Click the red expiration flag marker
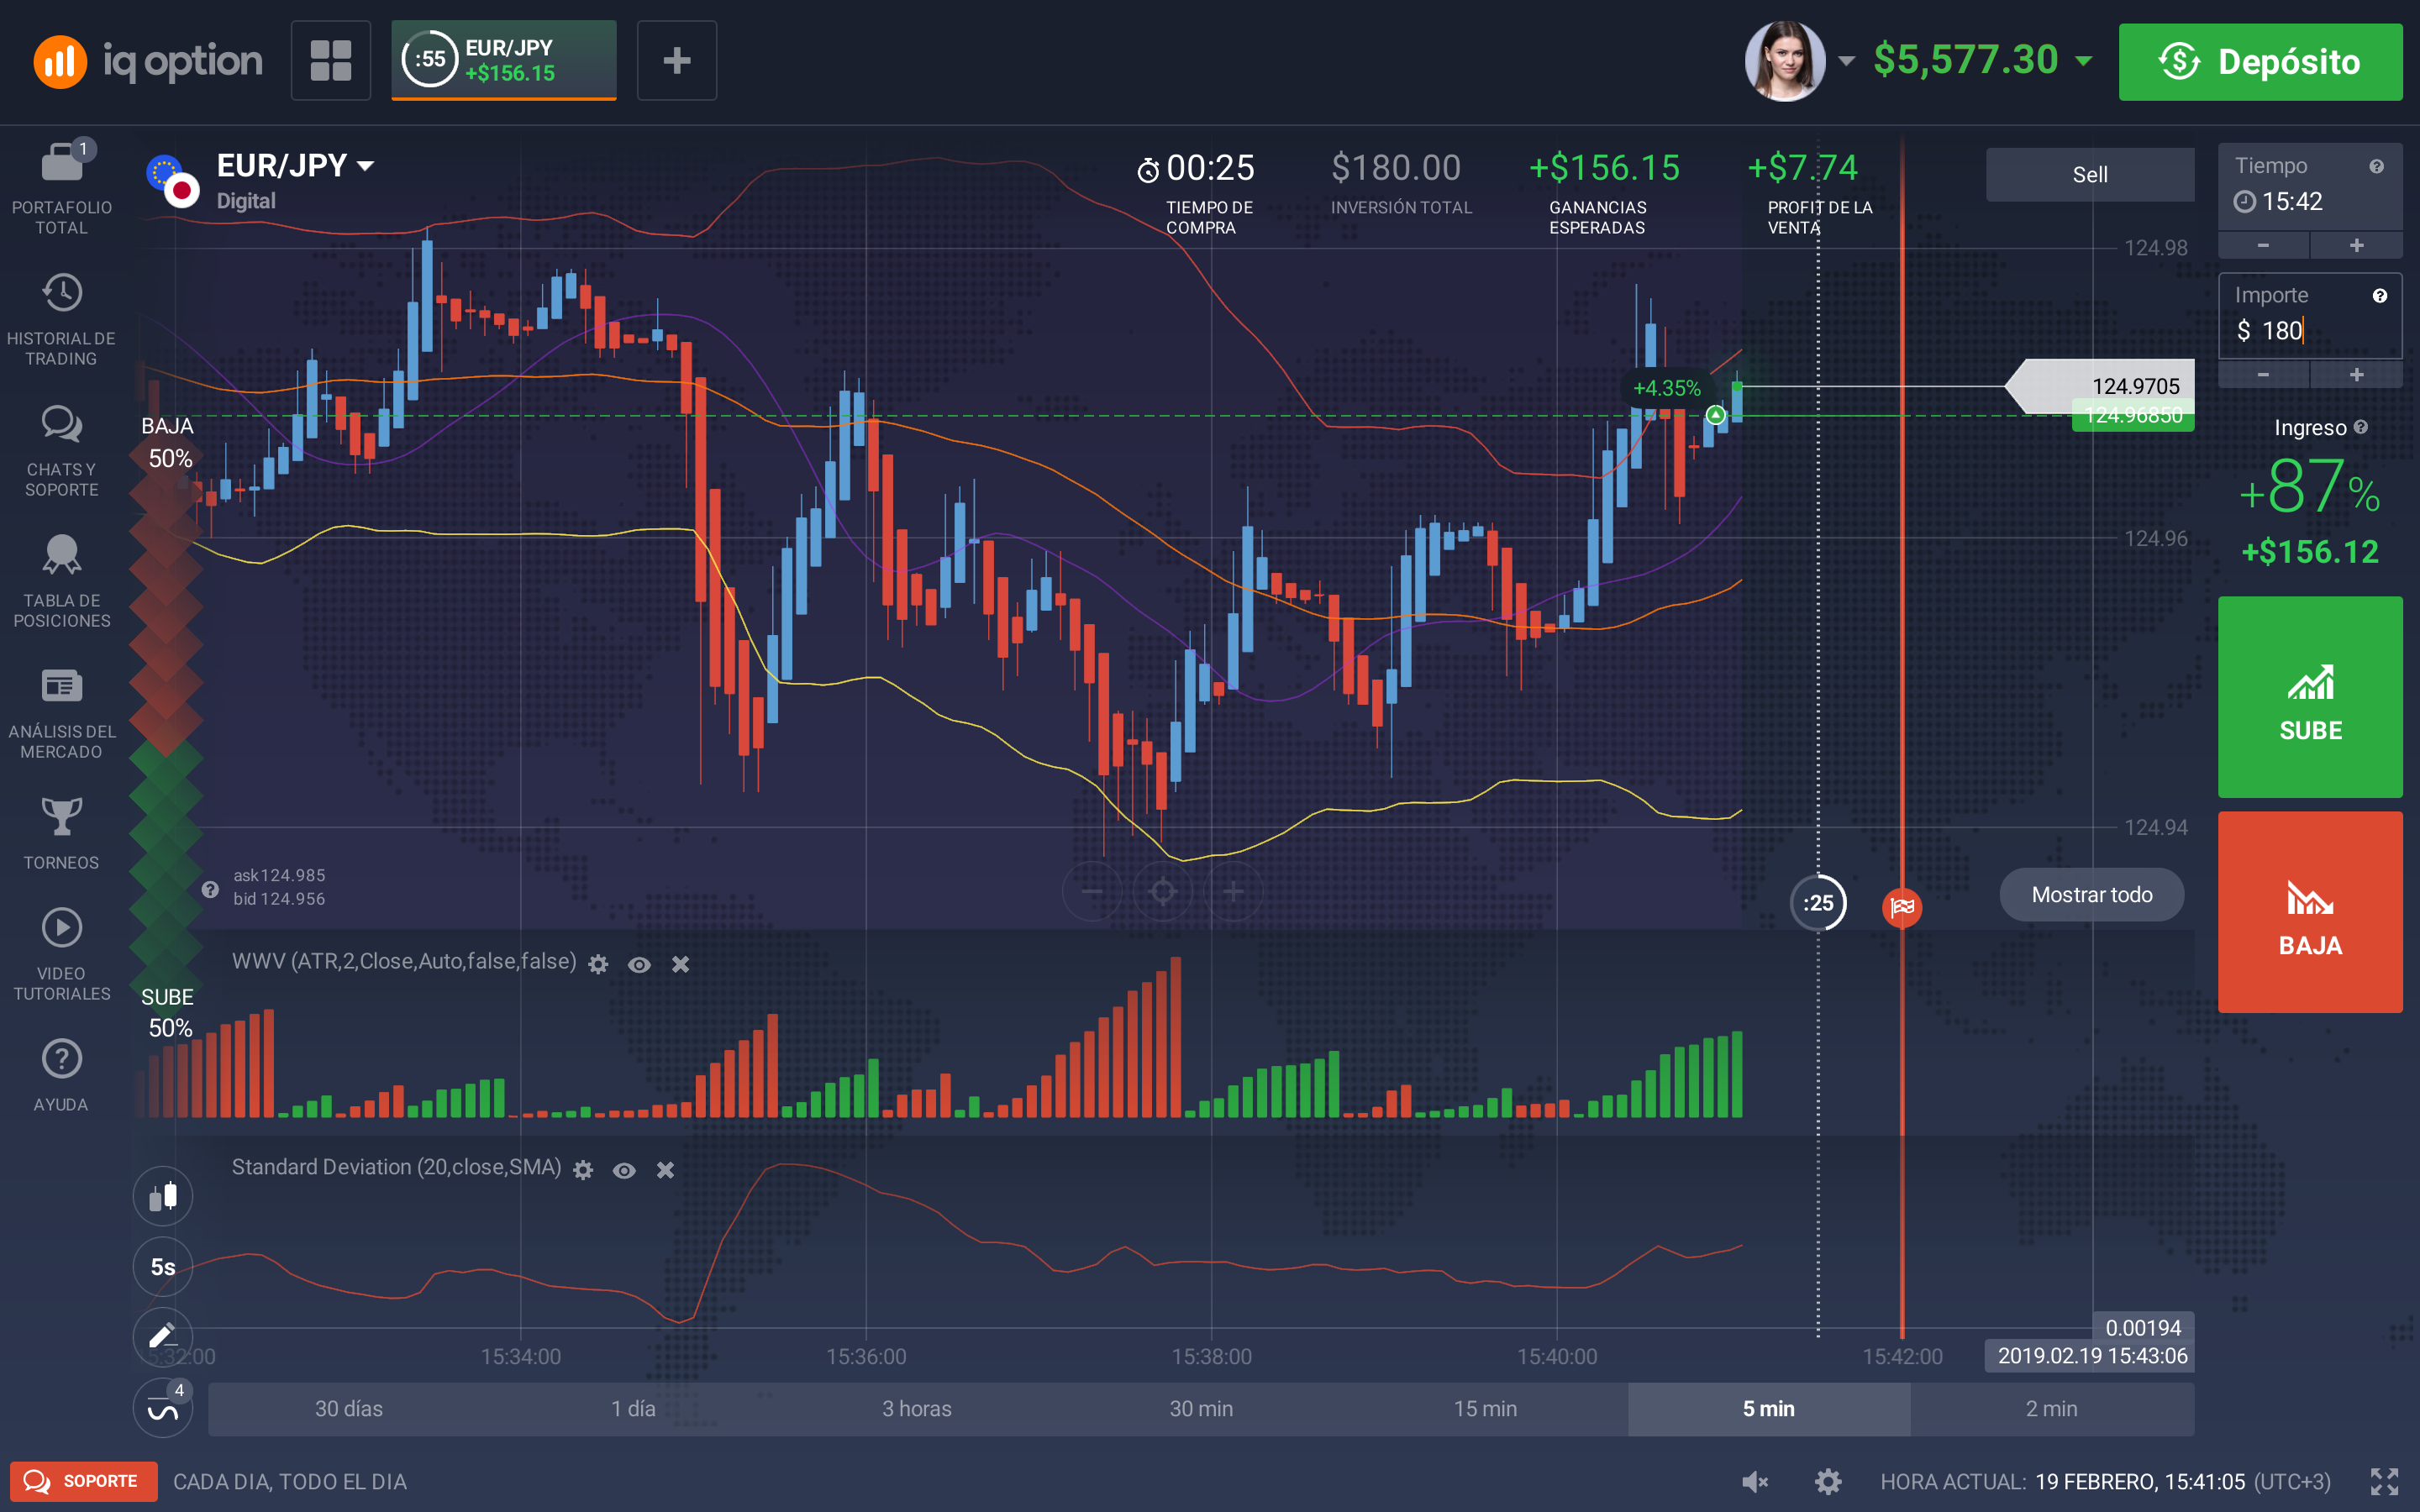The width and height of the screenshot is (2420, 1512). (1902, 907)
